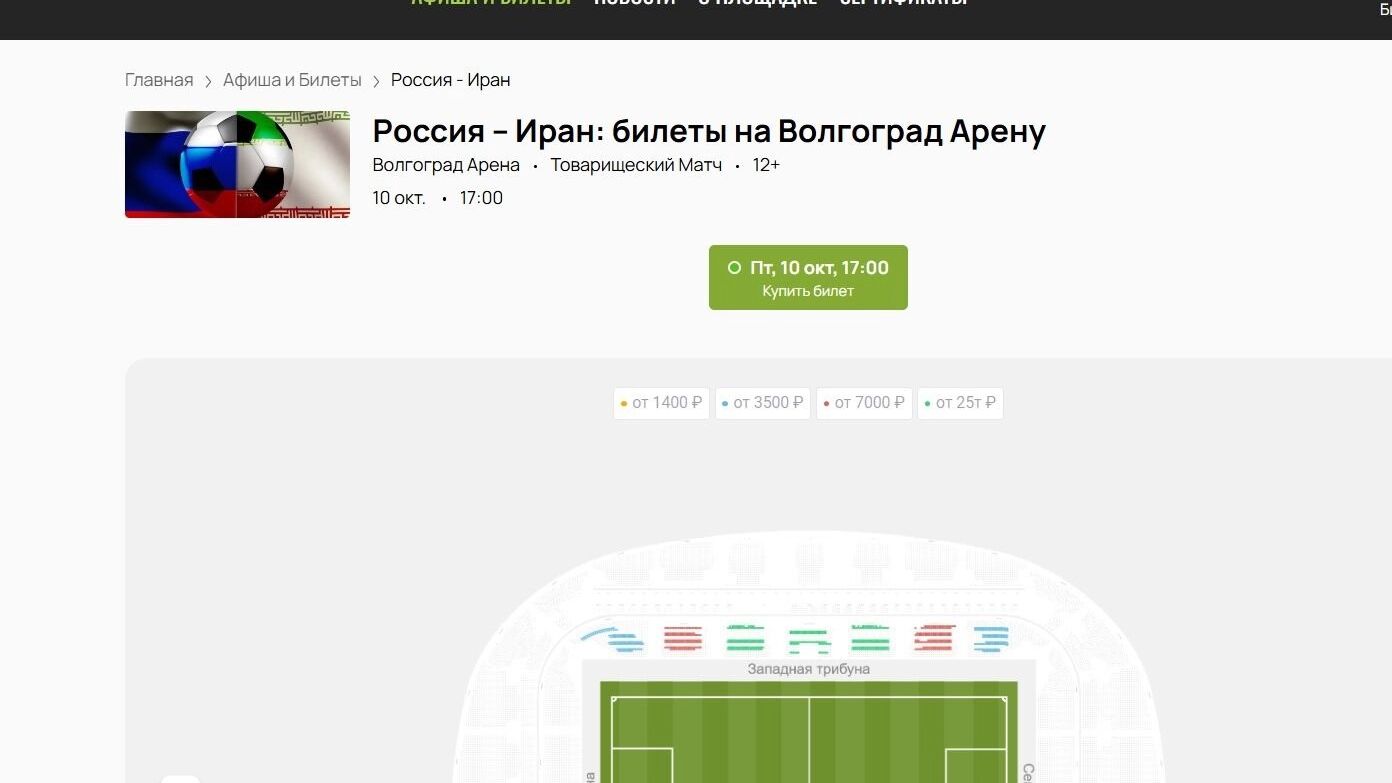Toggle the от 3500 ₽ price filter

[762, 403]
